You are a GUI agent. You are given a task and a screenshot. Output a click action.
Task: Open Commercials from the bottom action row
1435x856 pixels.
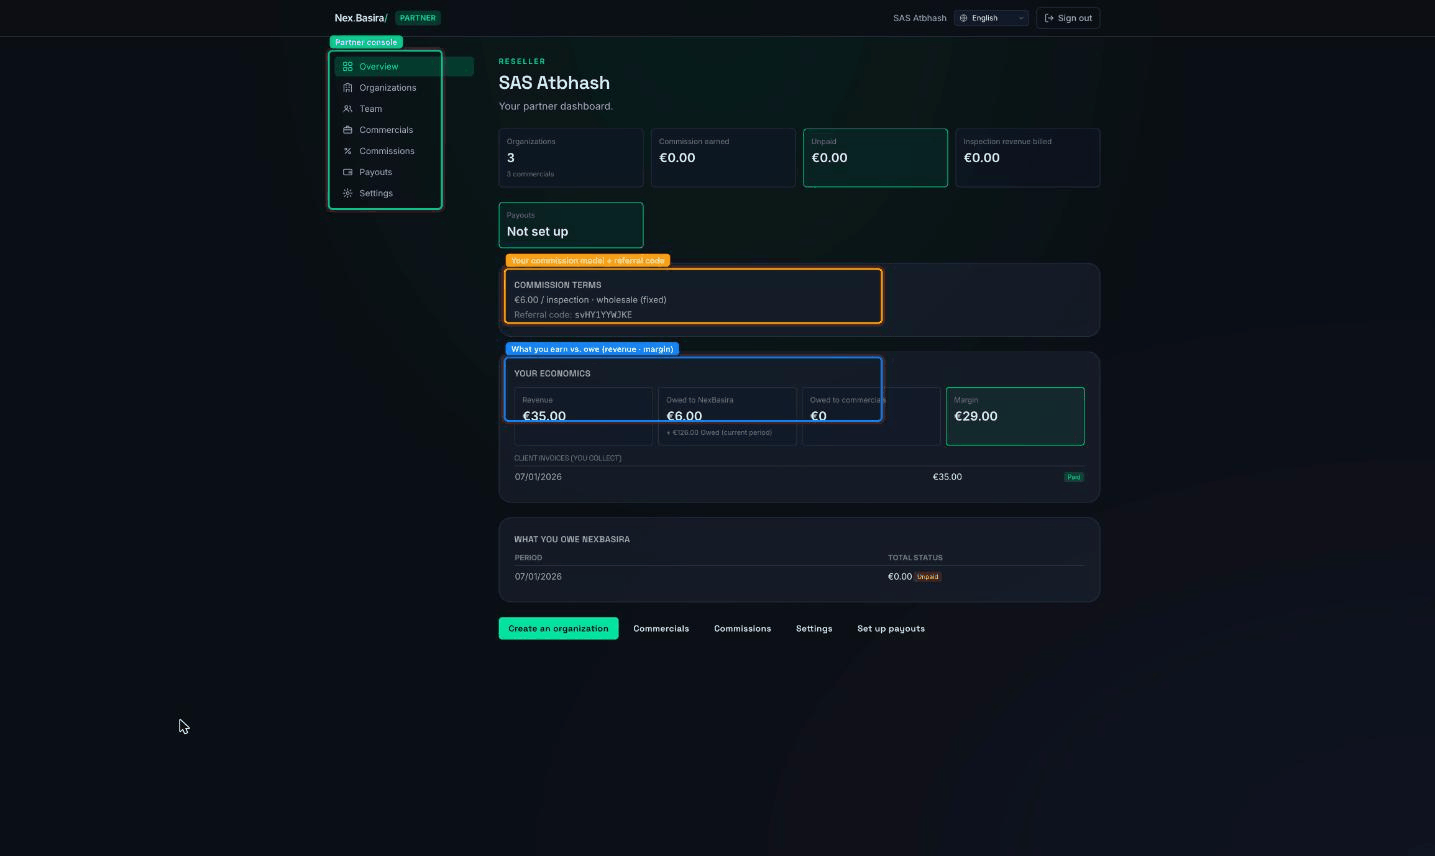click(x=661, y=628)
